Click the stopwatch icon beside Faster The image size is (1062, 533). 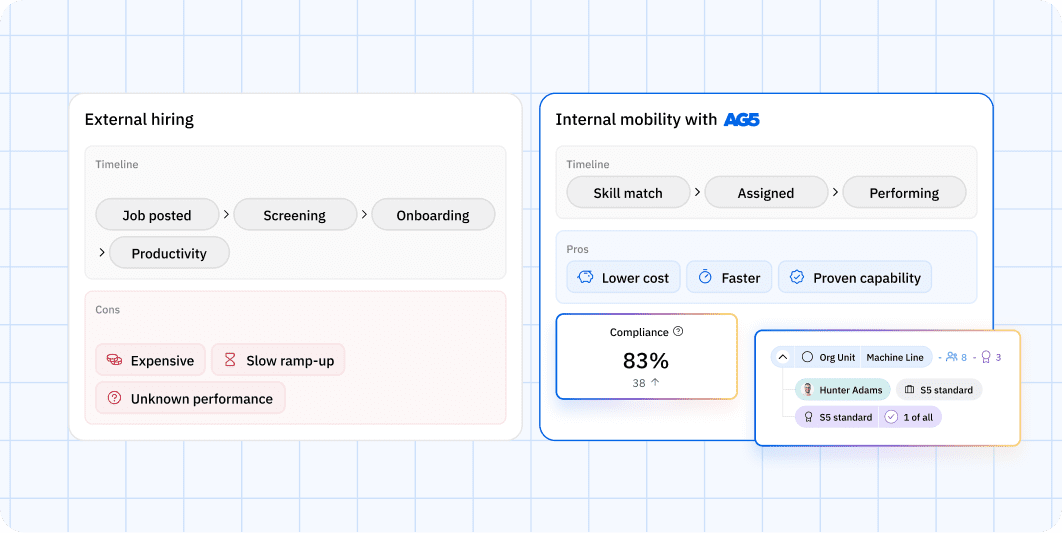705,278
